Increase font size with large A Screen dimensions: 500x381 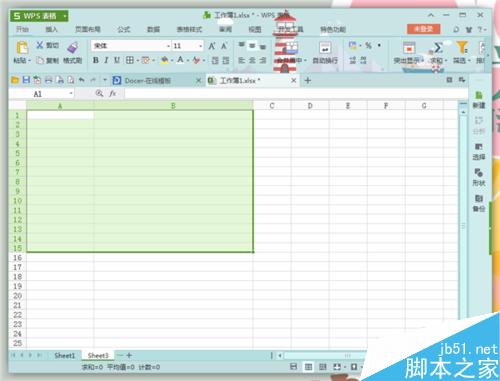212,46
